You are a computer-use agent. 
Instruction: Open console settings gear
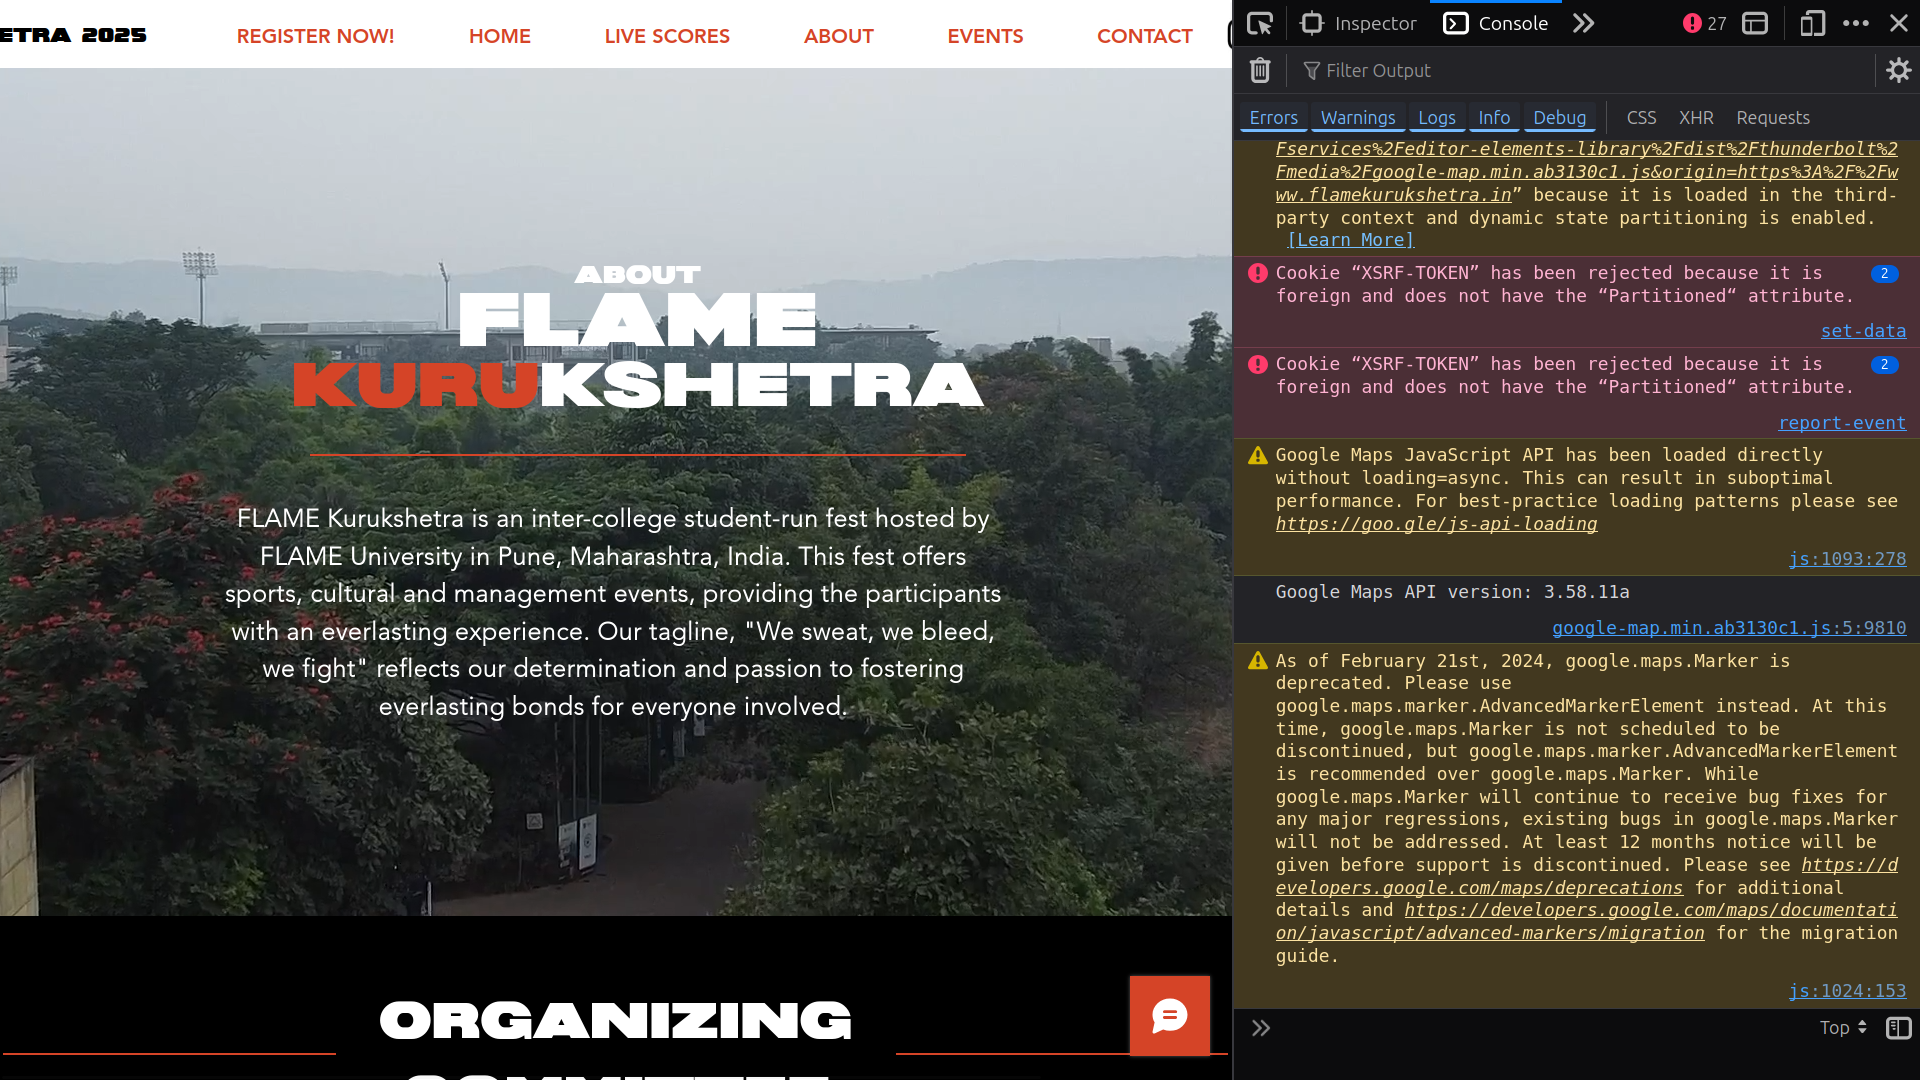[x=1898, y=70]
